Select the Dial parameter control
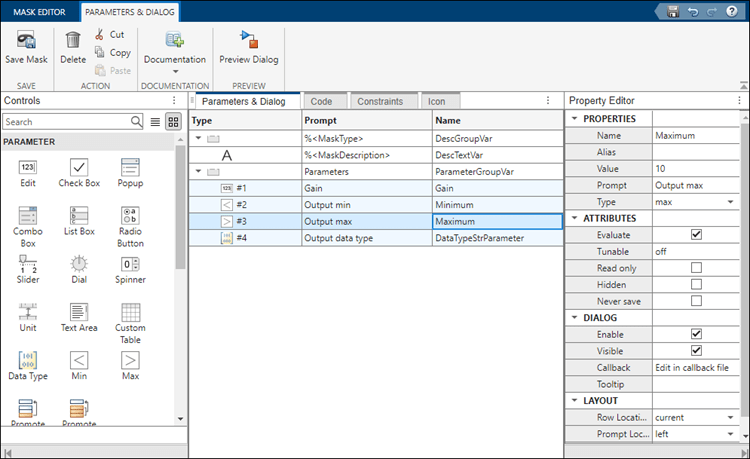 [x=79, y=264]
